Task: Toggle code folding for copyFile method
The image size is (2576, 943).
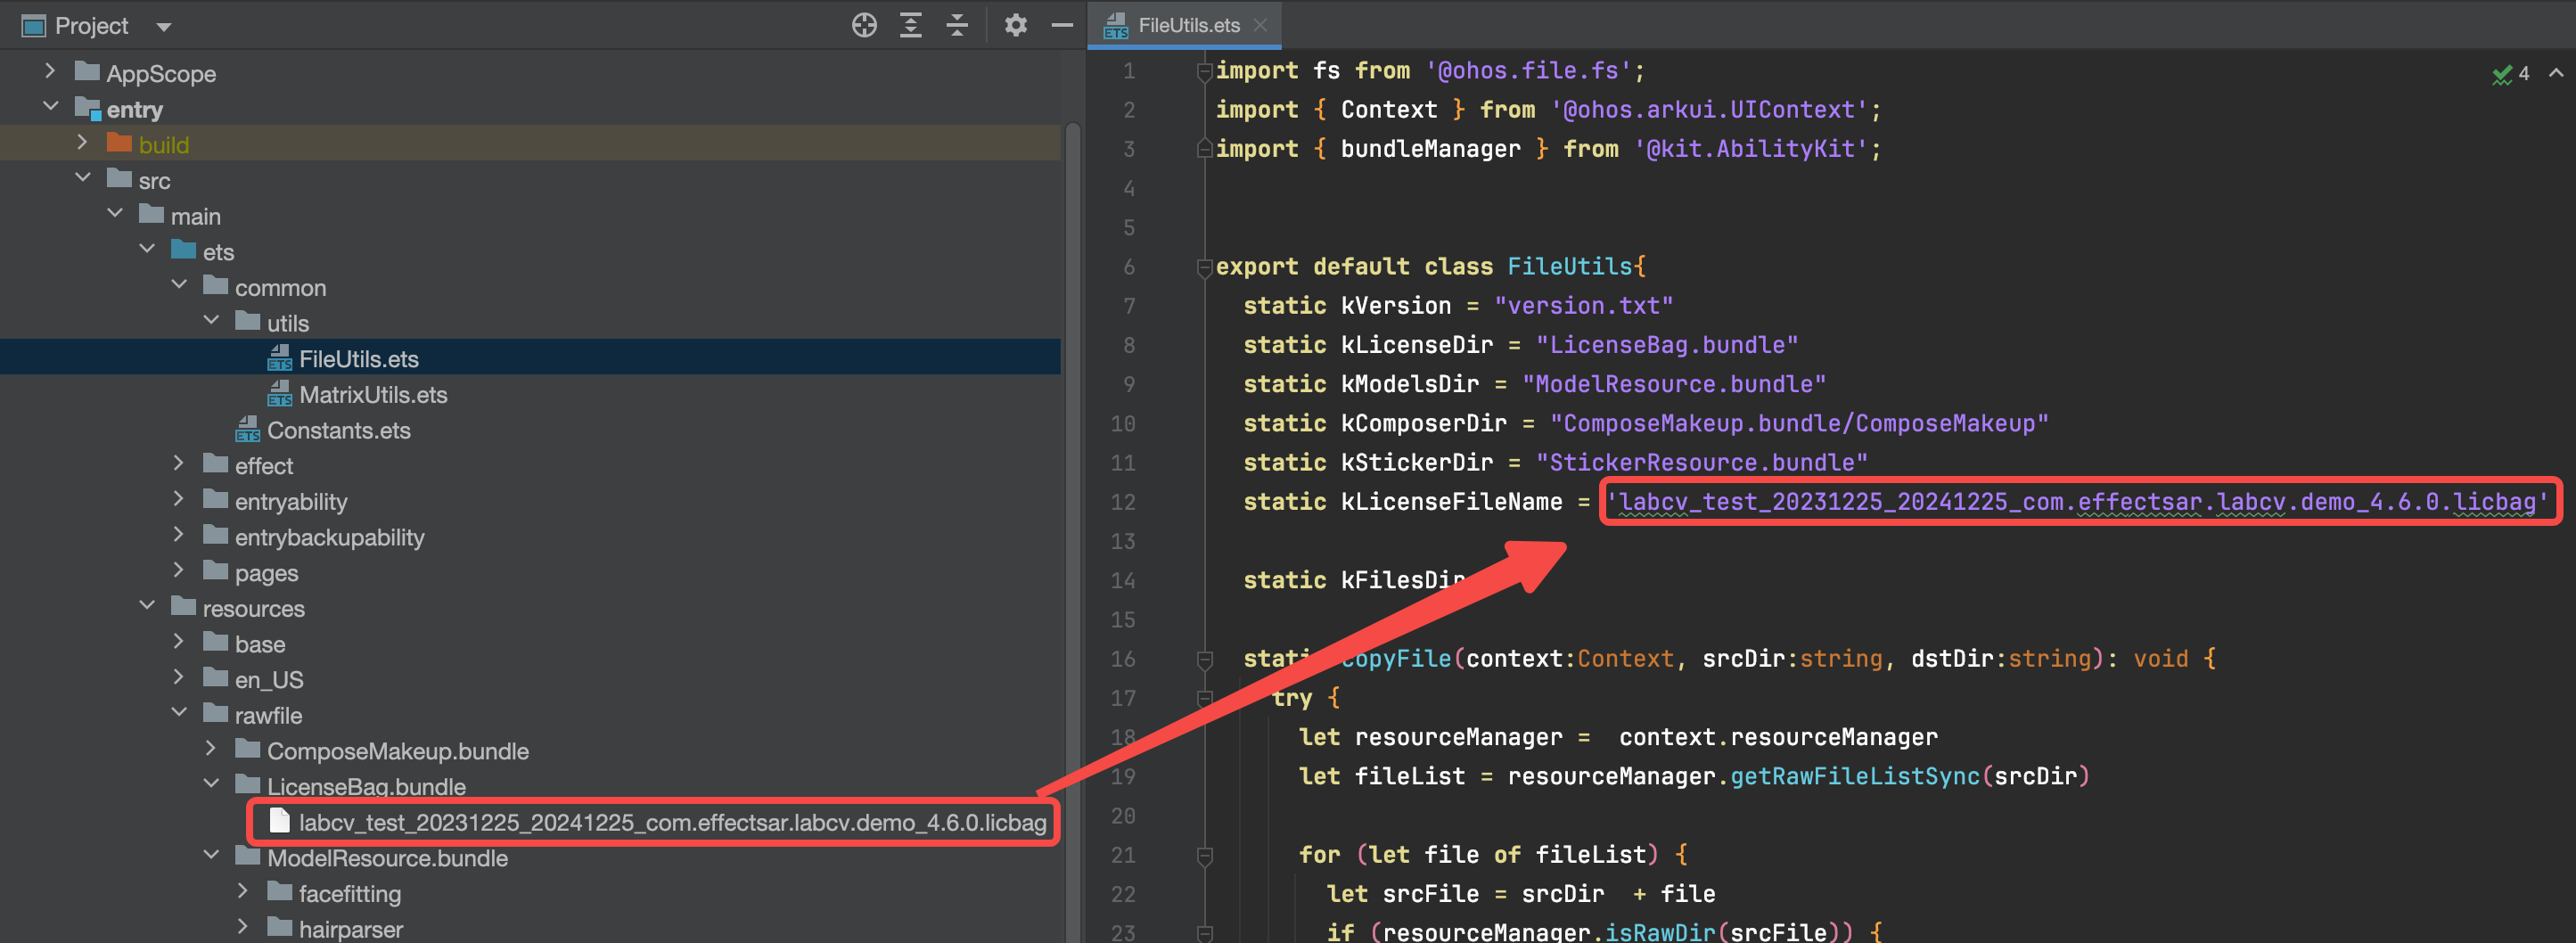Action: click(x=1204, y=659)
